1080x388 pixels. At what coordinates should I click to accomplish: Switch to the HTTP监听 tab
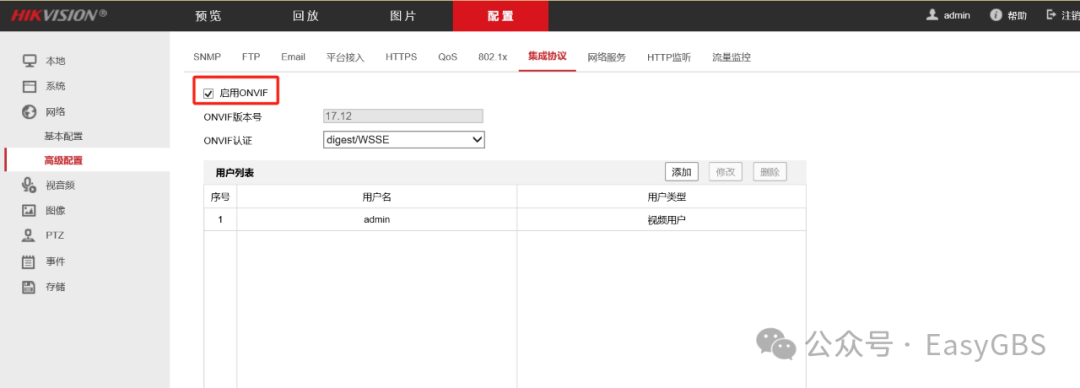pos(669,57)
